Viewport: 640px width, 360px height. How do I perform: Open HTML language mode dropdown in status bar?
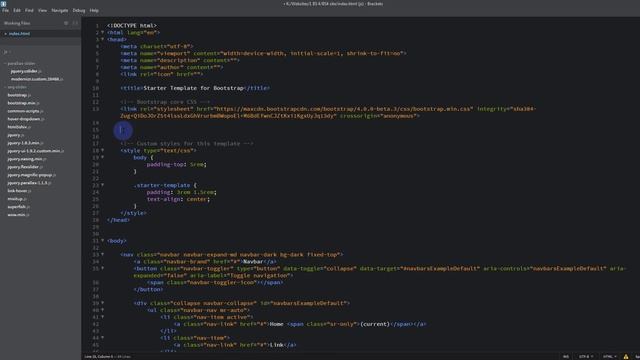[609, 357]
